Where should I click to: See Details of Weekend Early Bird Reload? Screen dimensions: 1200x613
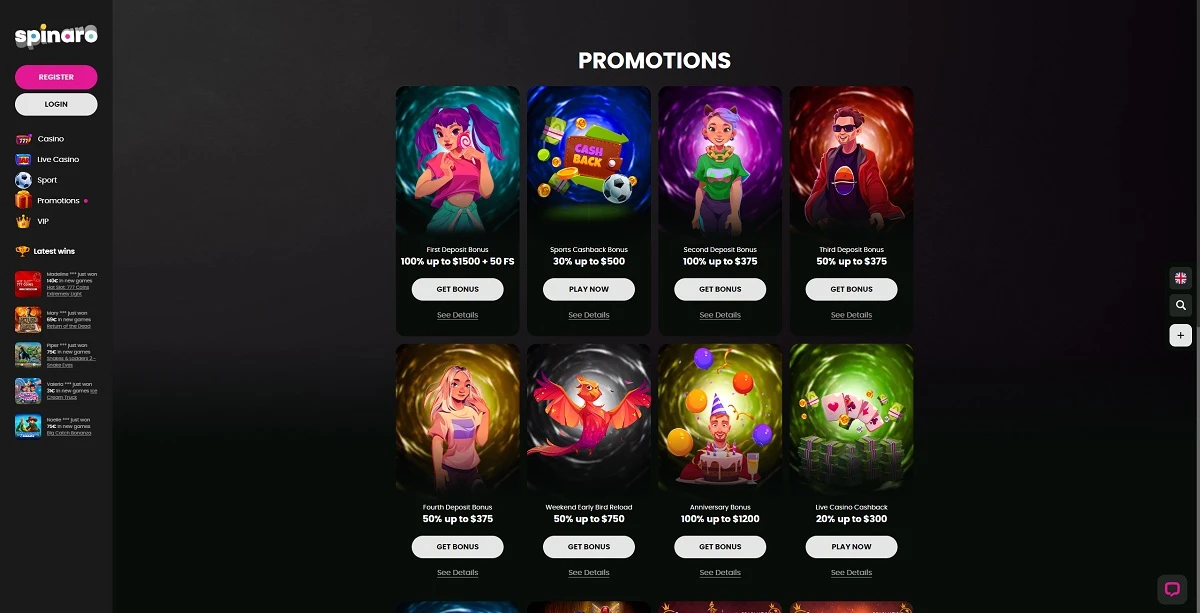[x=589, y=573]
